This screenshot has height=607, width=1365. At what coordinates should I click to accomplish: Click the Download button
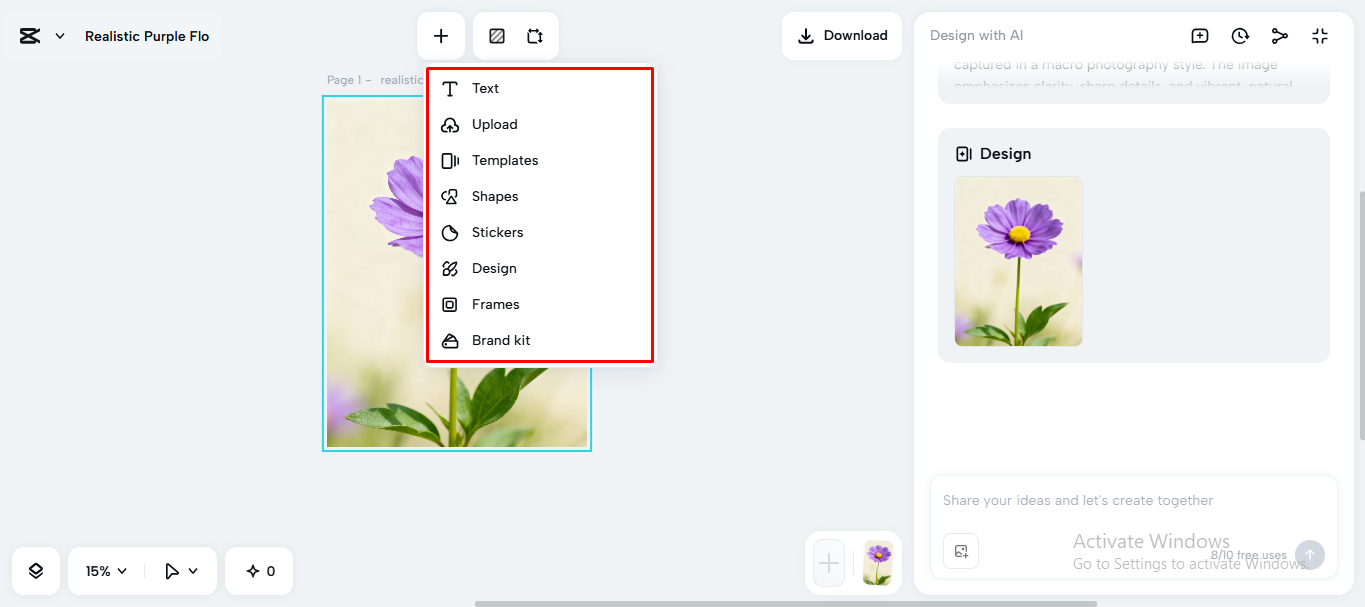coord(842,35)
